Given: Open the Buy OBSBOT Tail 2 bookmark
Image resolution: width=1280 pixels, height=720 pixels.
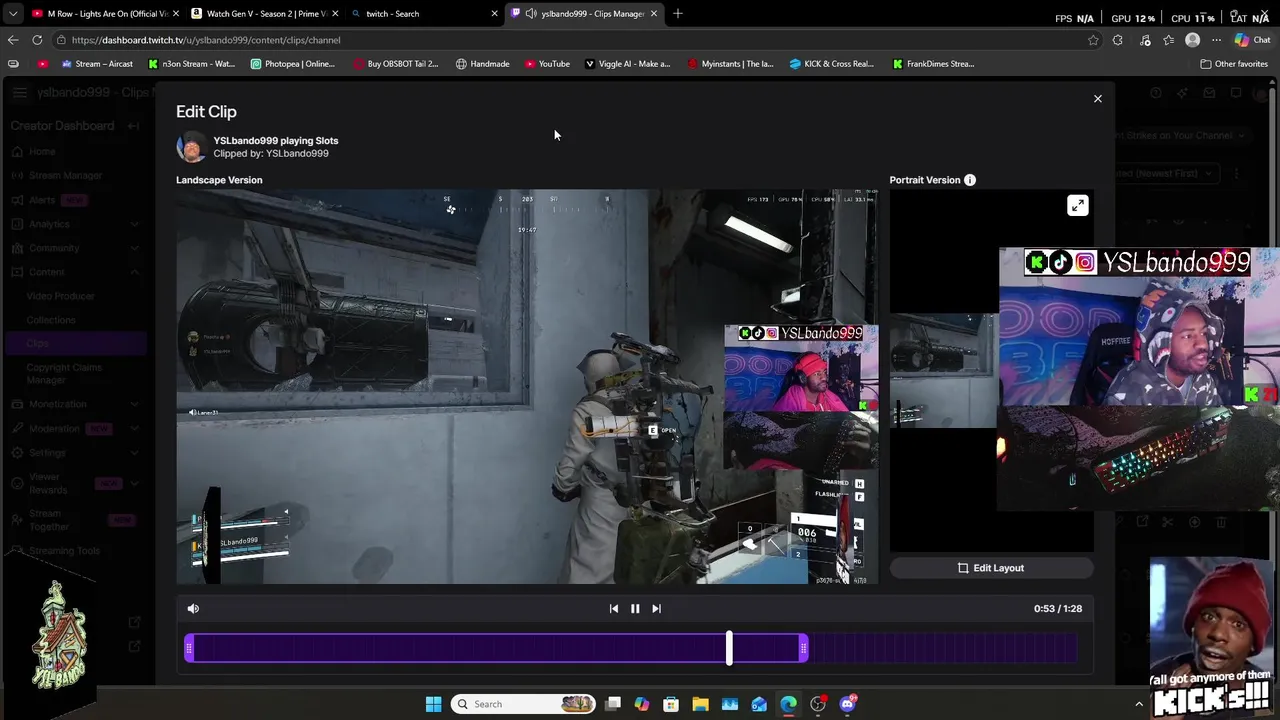Looking at the screenshot, I should 395,64.
